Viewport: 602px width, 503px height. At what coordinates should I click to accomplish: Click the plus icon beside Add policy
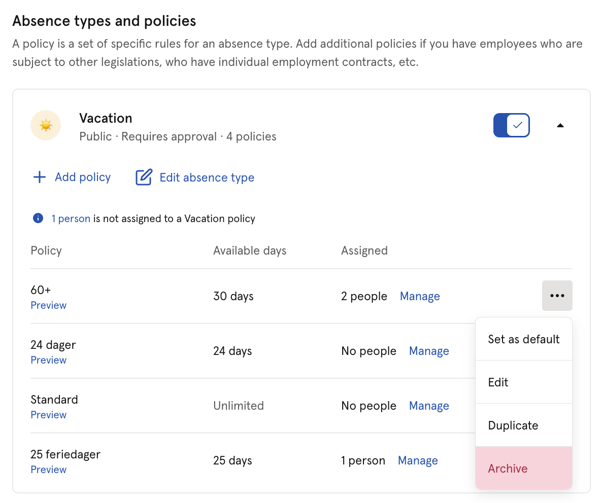point(39,177)
